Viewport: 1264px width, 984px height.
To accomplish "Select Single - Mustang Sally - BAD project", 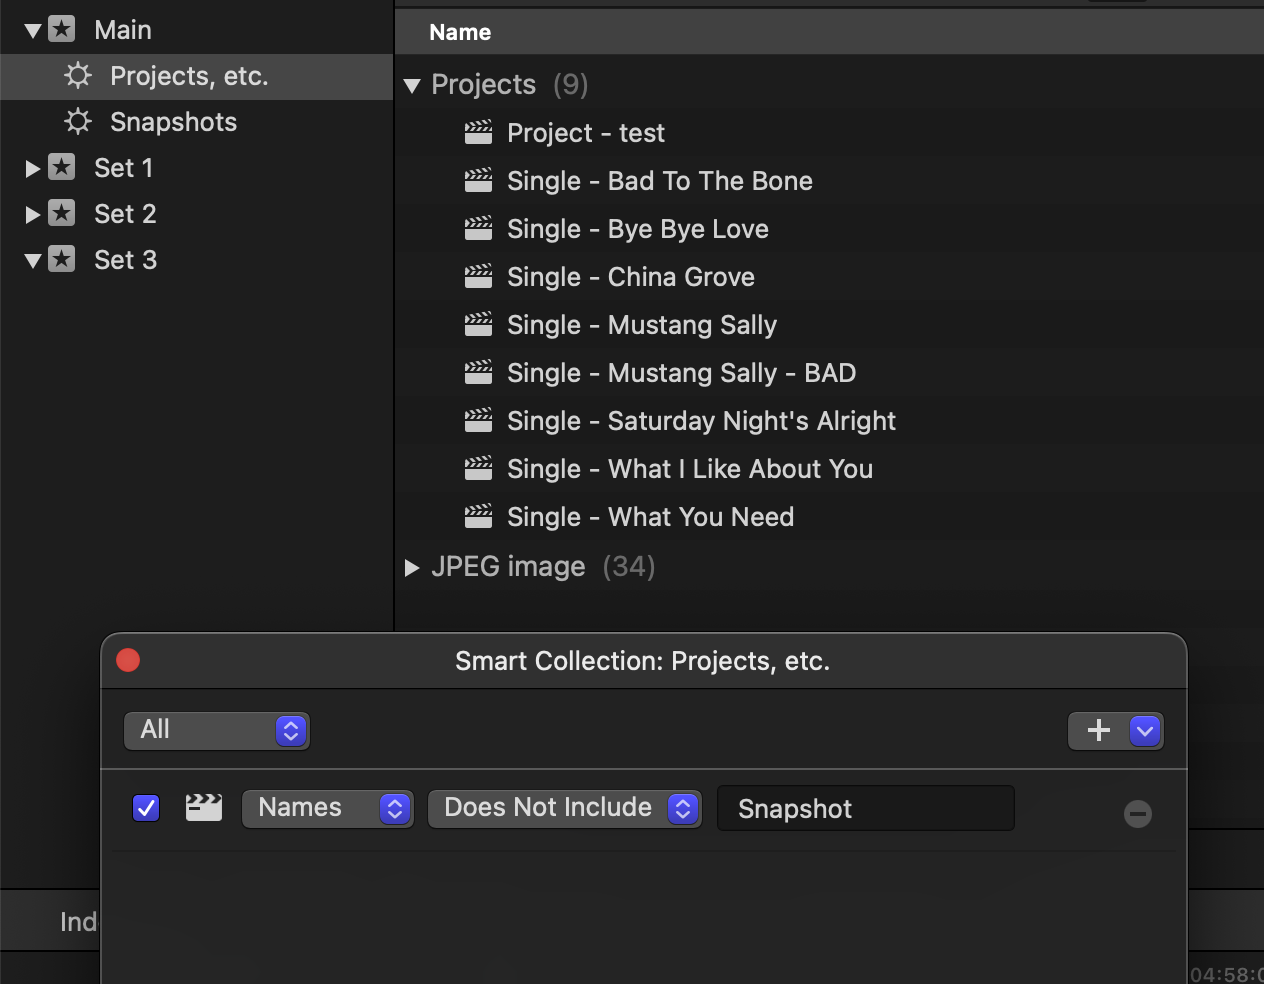I will (x=681, y=373).
